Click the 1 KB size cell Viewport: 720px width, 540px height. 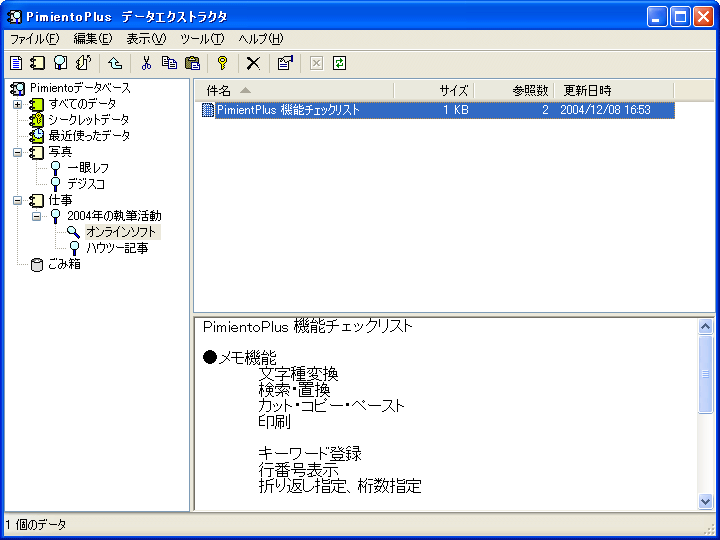click(456, 110)
